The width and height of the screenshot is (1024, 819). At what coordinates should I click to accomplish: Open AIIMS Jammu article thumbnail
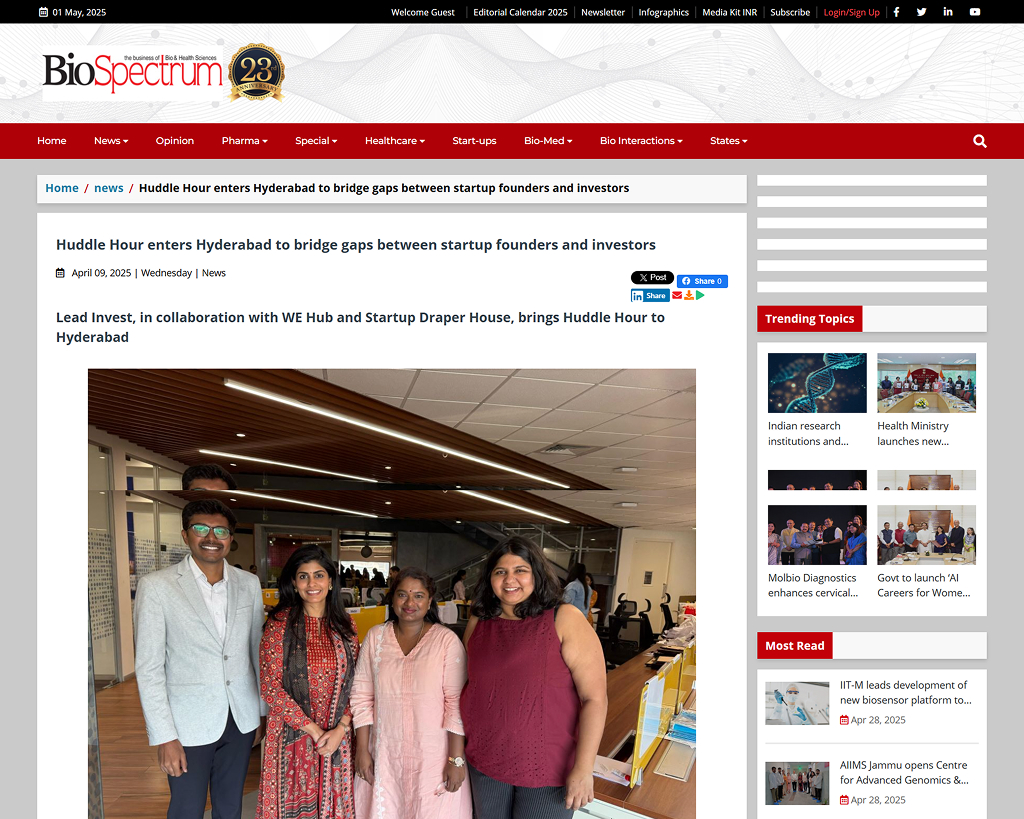[797, 783]
